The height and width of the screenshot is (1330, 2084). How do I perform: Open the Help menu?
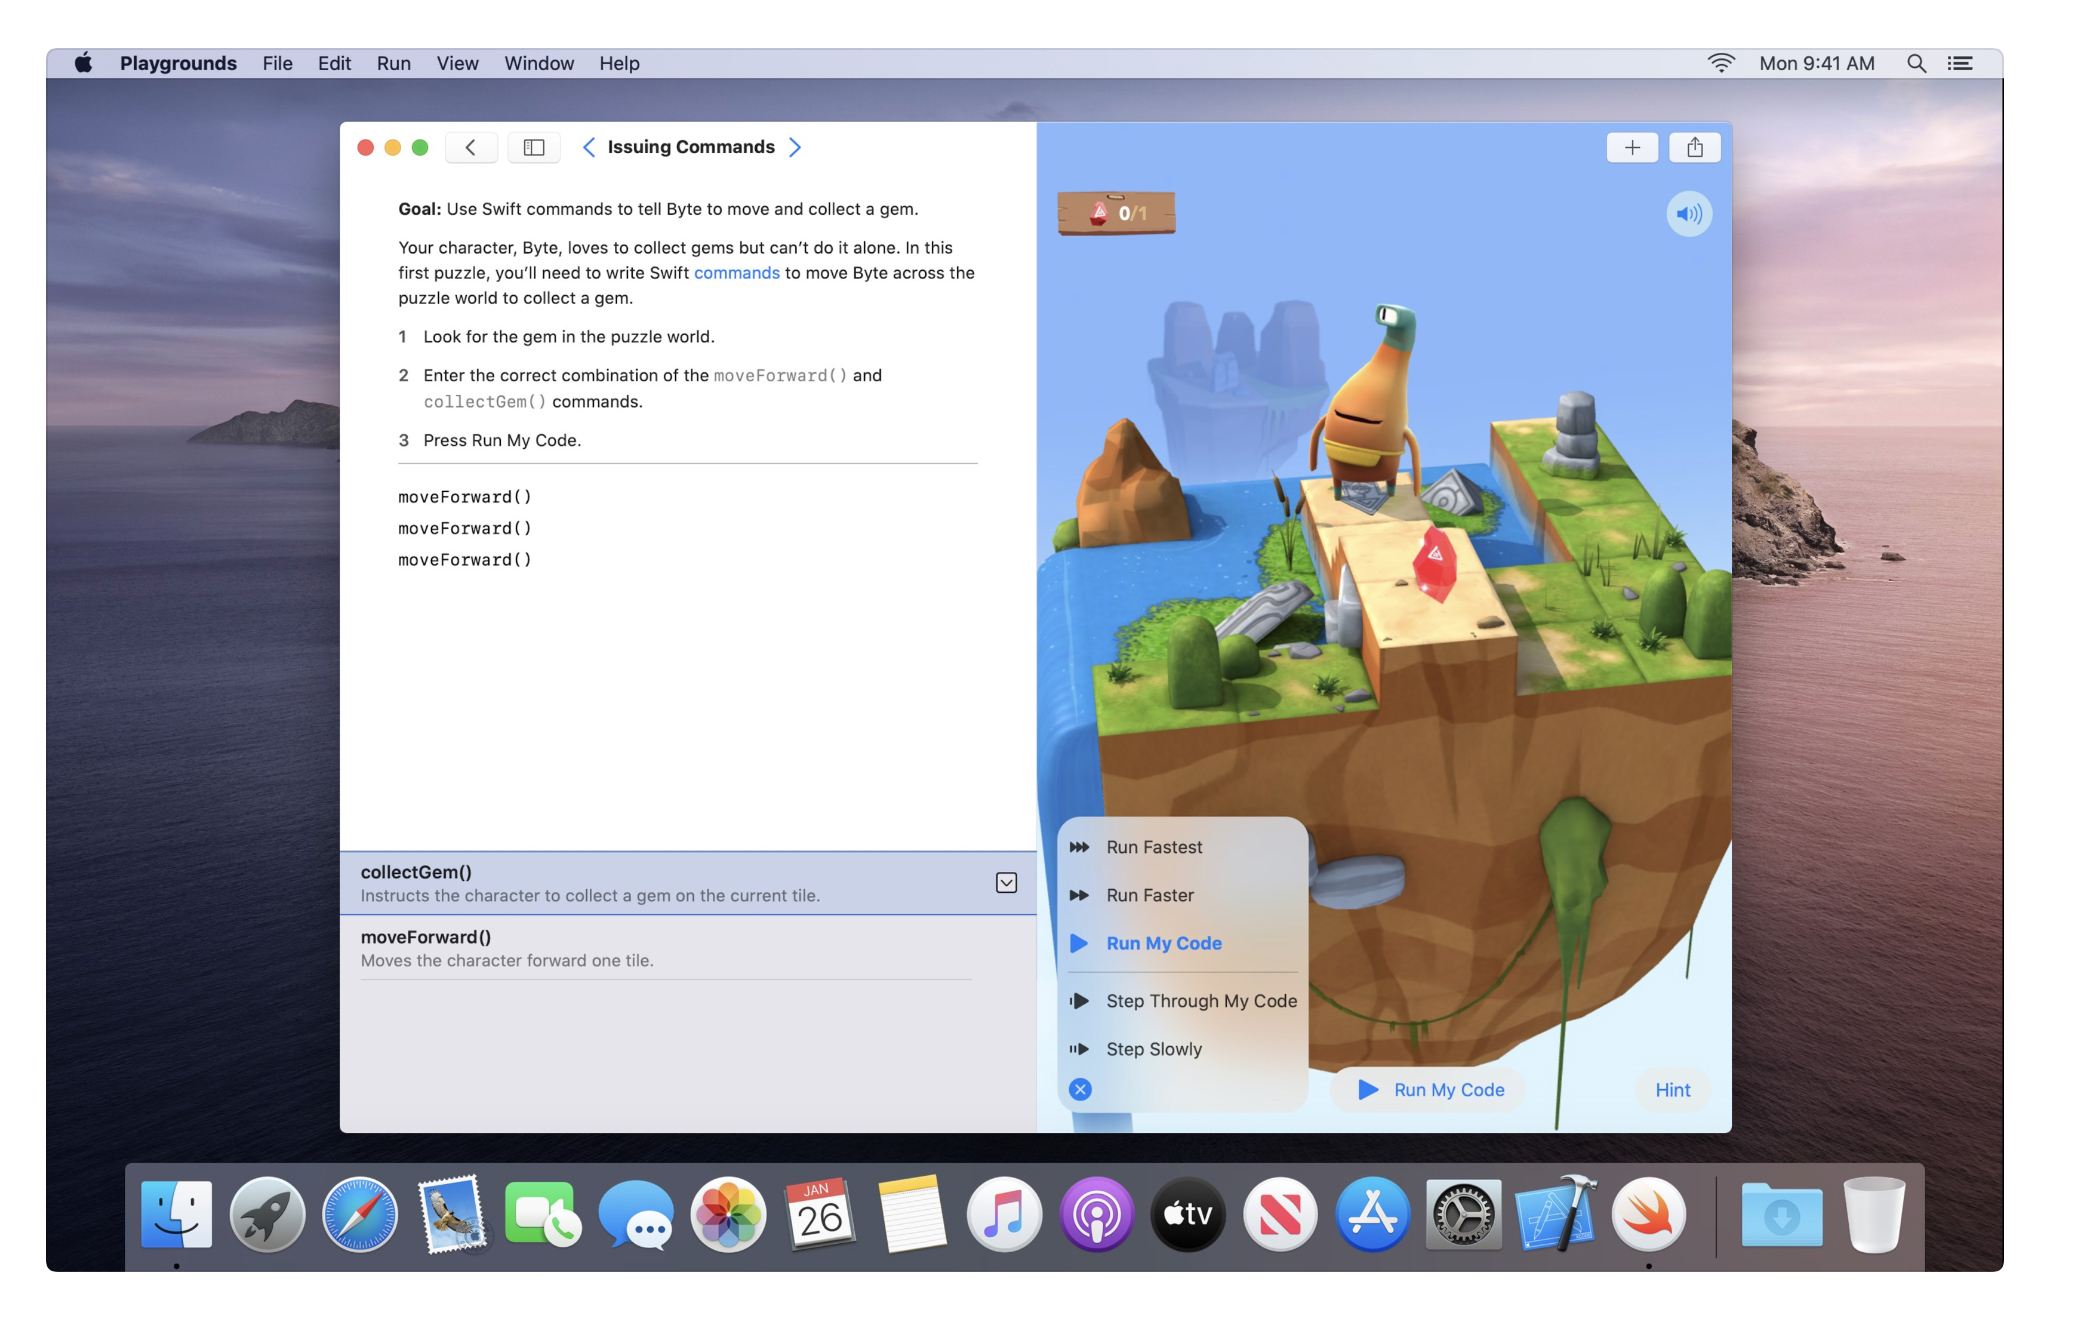pos(619,63)
